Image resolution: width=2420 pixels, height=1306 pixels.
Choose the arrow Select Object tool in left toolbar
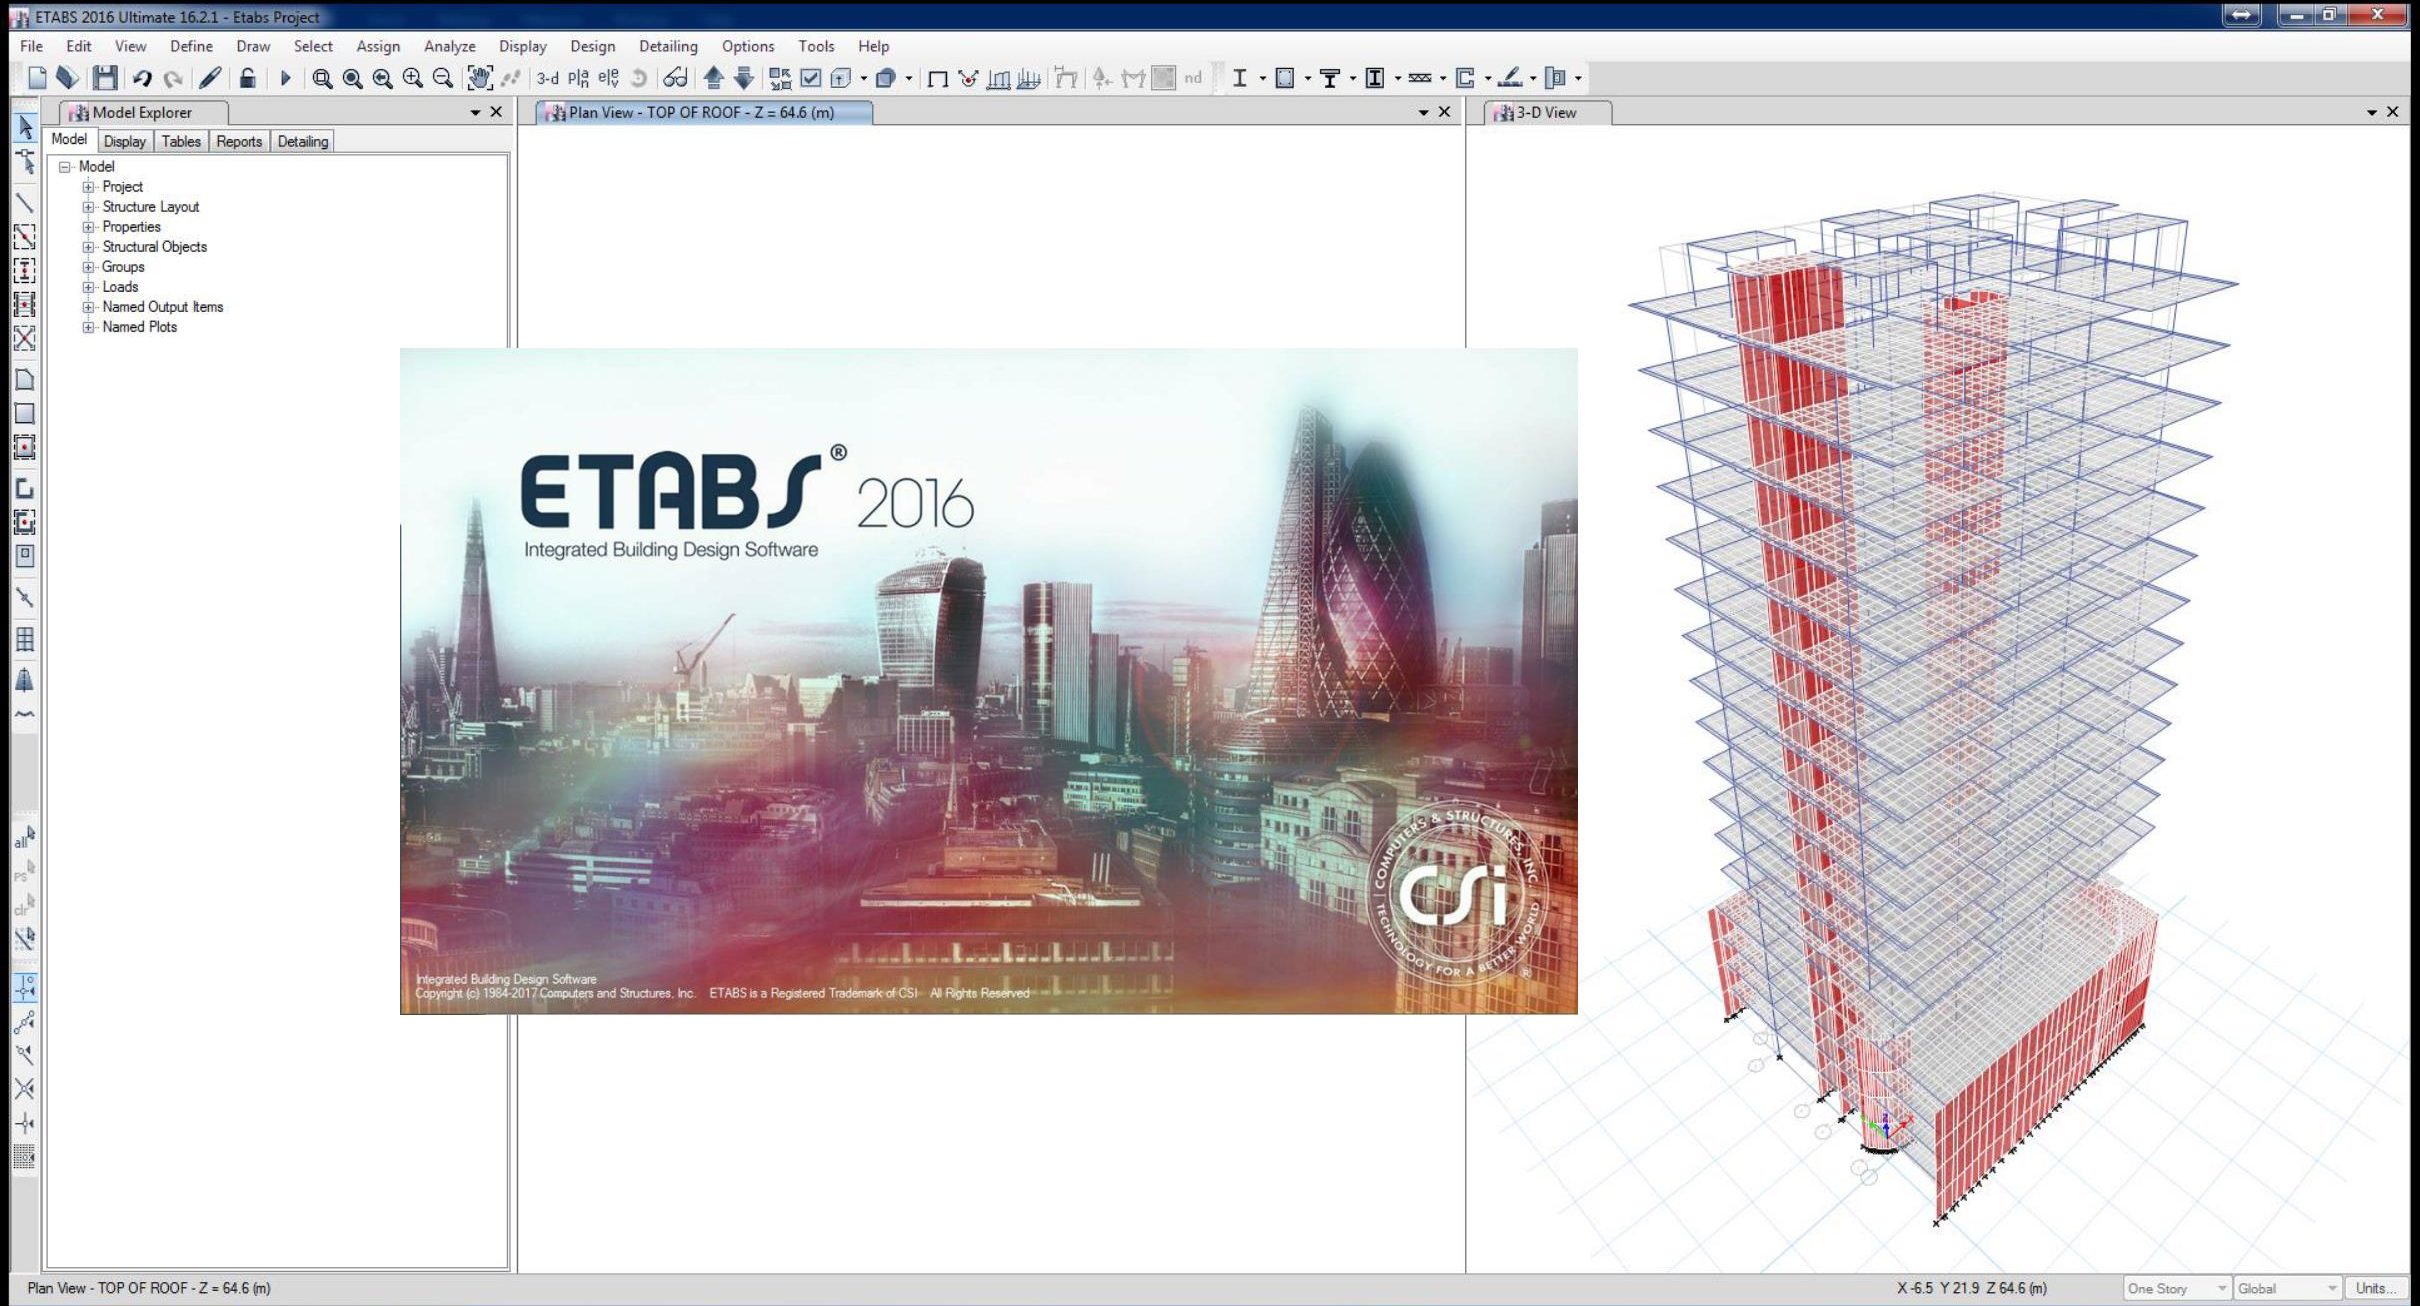click(x=25, y=128)
